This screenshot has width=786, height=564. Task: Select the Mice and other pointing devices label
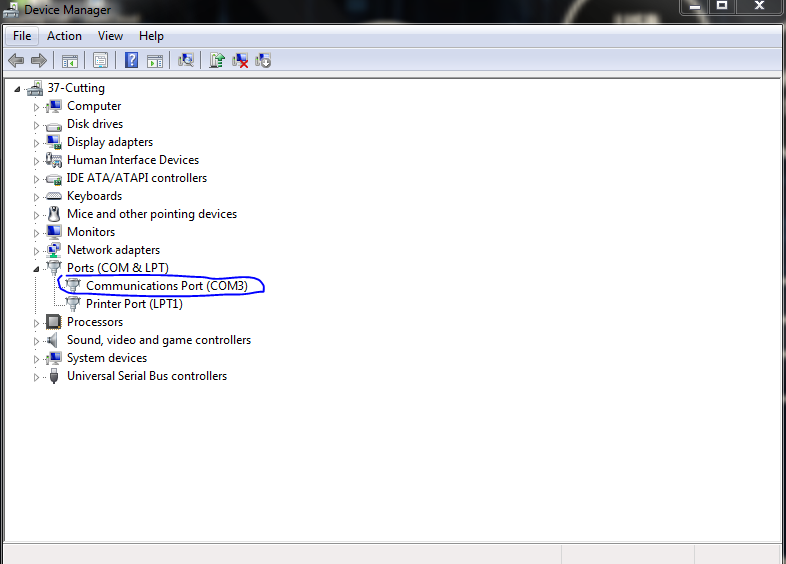pos(152,214)
